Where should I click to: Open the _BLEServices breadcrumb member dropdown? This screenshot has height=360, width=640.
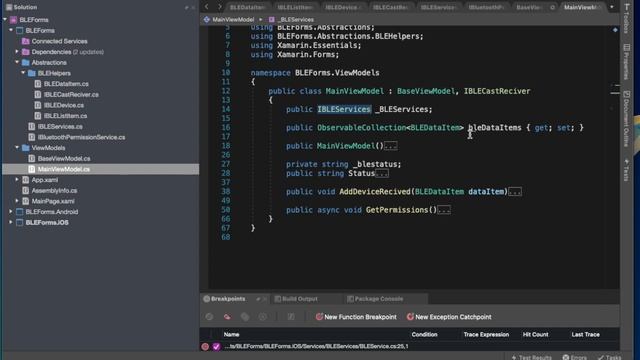click(x=291, y=19)
